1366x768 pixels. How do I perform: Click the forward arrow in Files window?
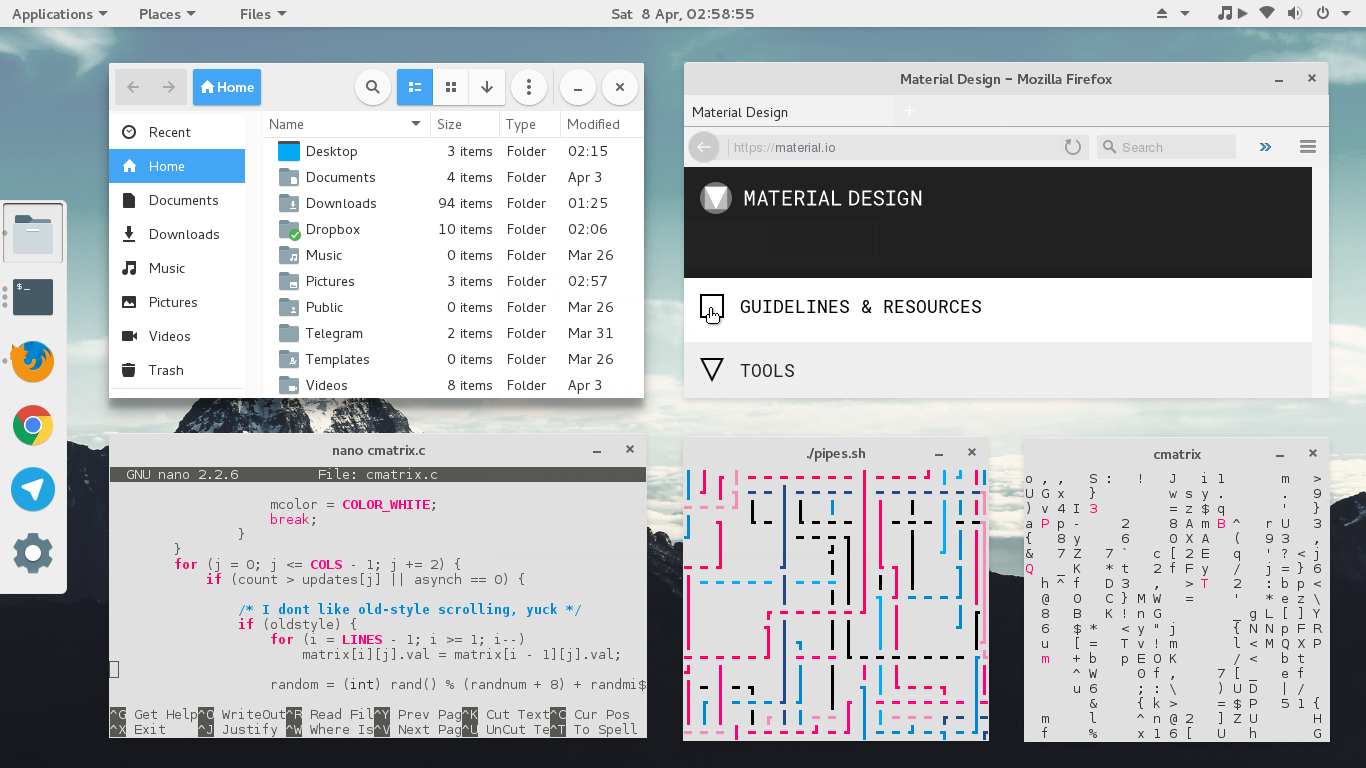point(169,87)
